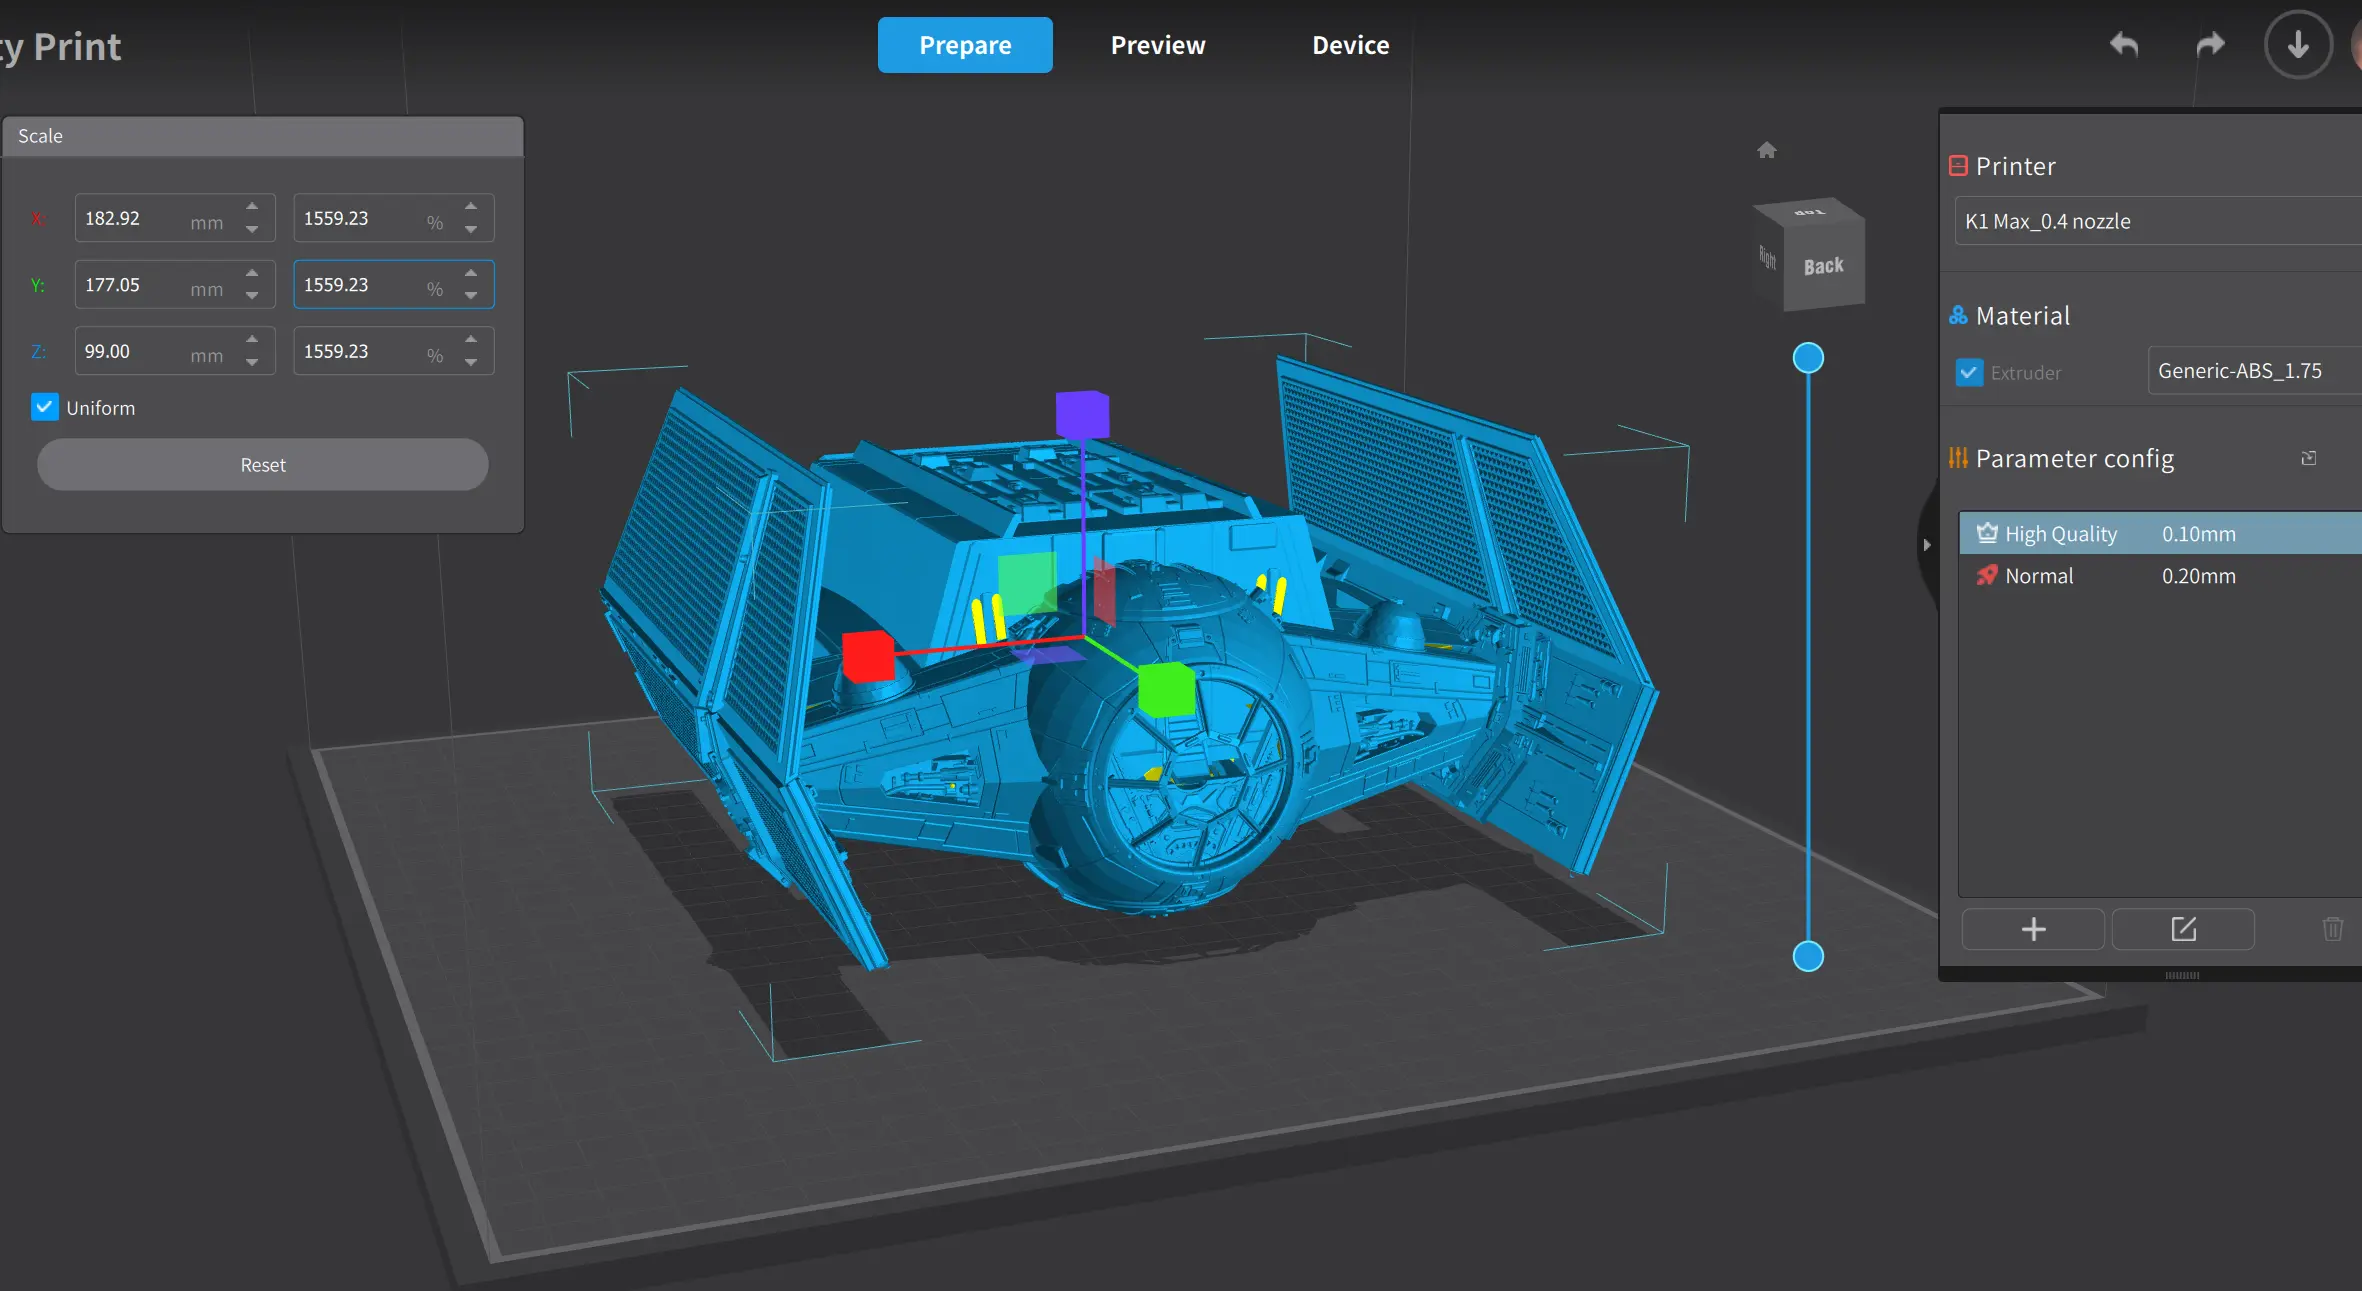
Task: Click the lower layer slider handle
Action: point(1808,957)
